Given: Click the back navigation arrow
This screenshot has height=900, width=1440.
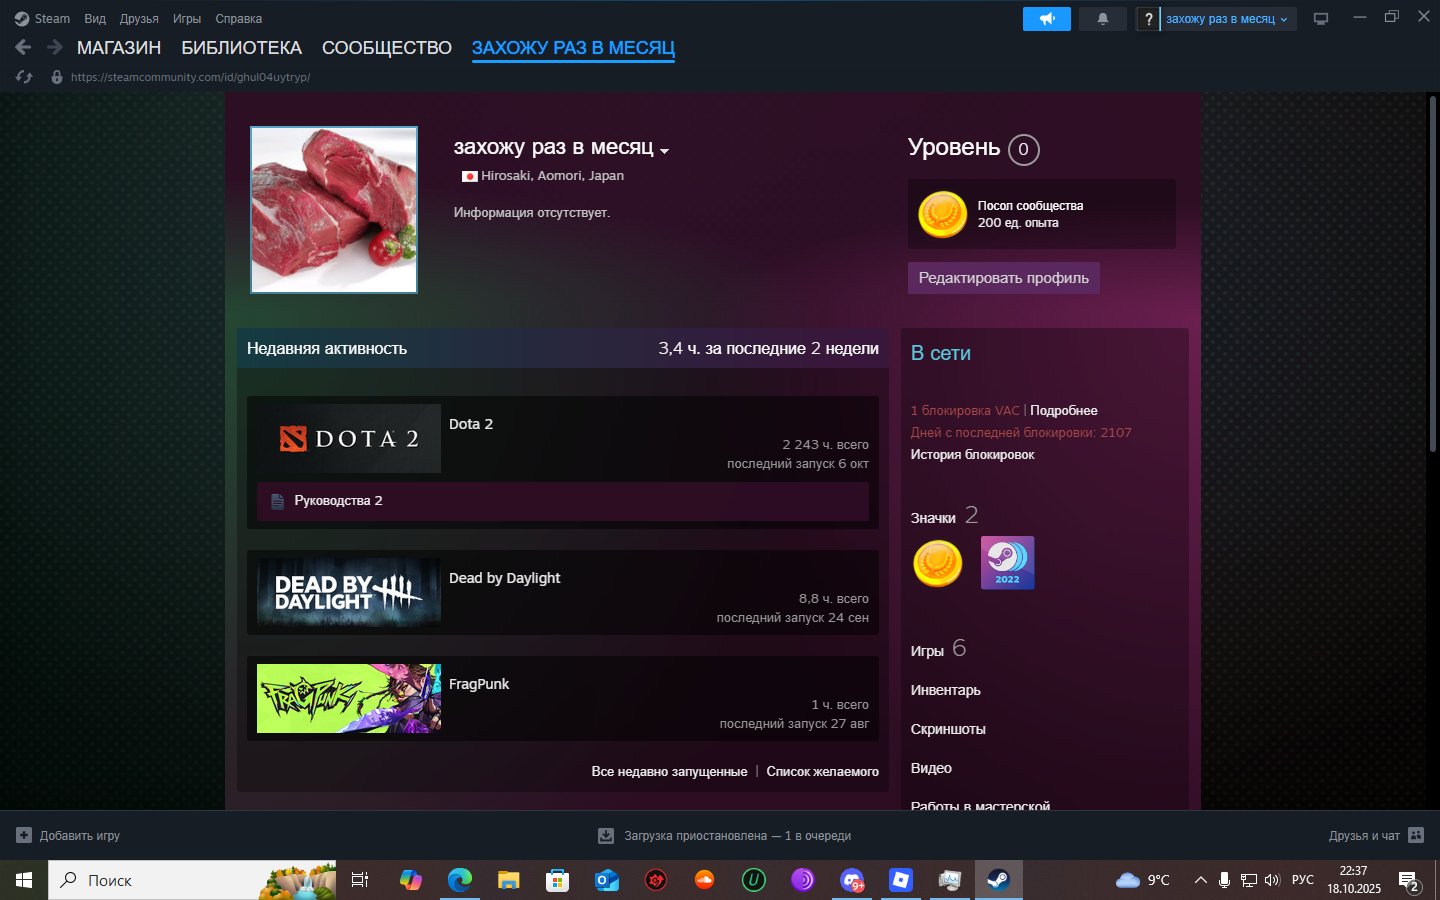Looking at the screenshot, I should pos(23,47).
